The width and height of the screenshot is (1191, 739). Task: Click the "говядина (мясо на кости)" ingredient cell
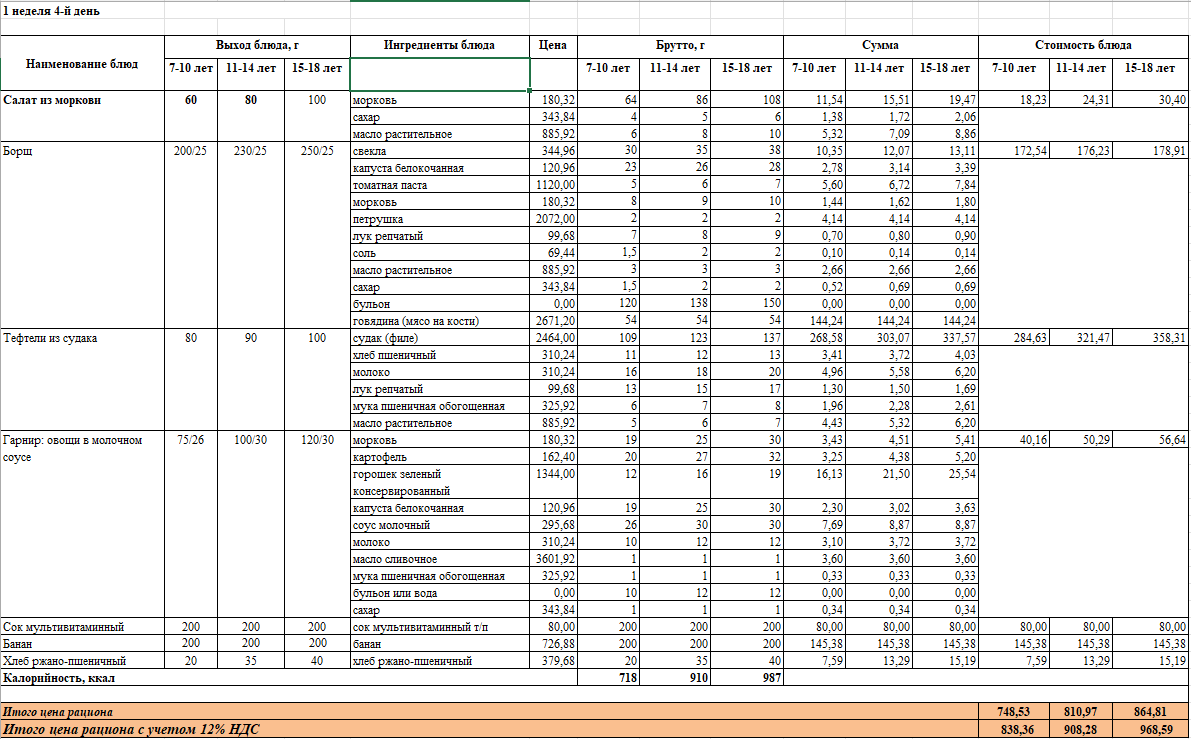pos(416,321)
